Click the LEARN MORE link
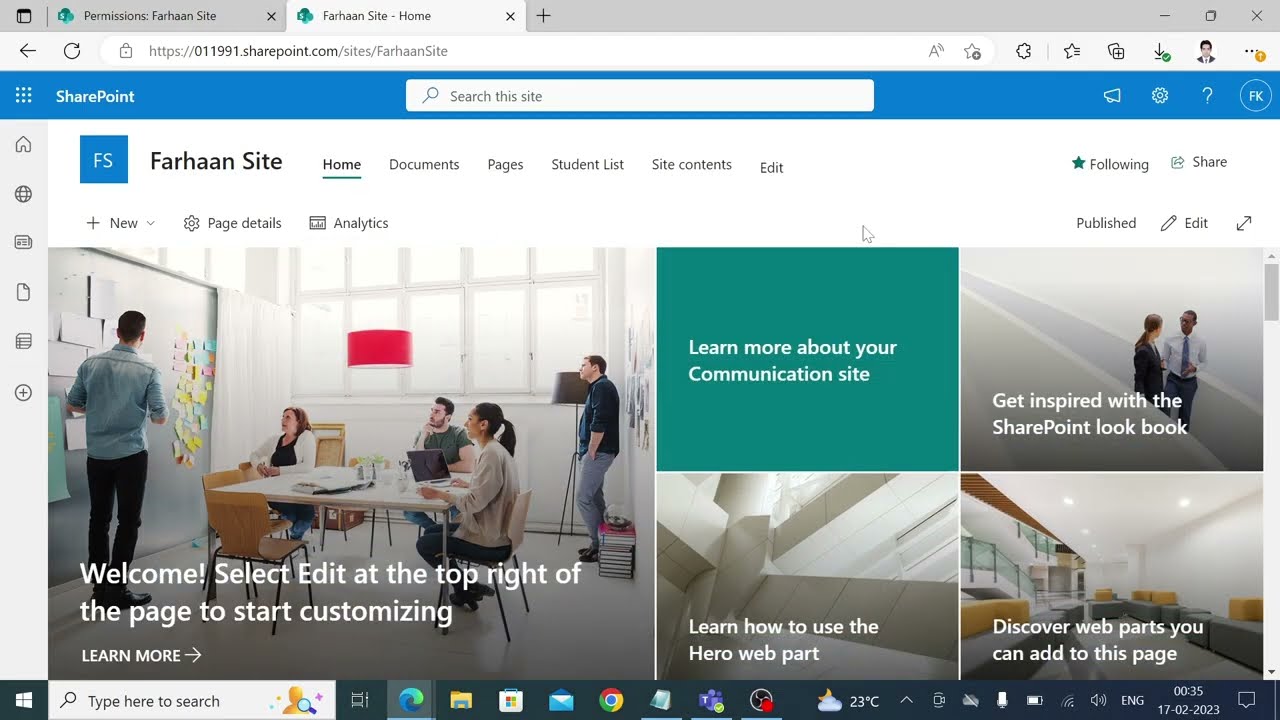Screen dimensions: 1280x720 tap(141, 656)
